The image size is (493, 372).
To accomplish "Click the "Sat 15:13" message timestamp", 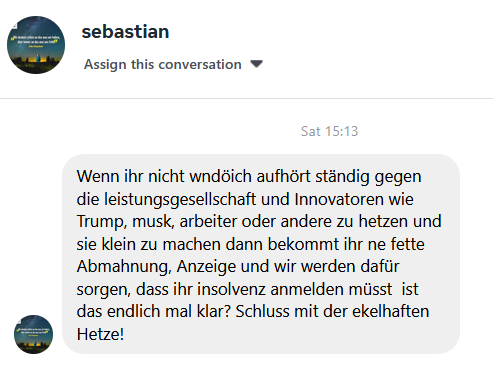I will [x=329, y=131].
